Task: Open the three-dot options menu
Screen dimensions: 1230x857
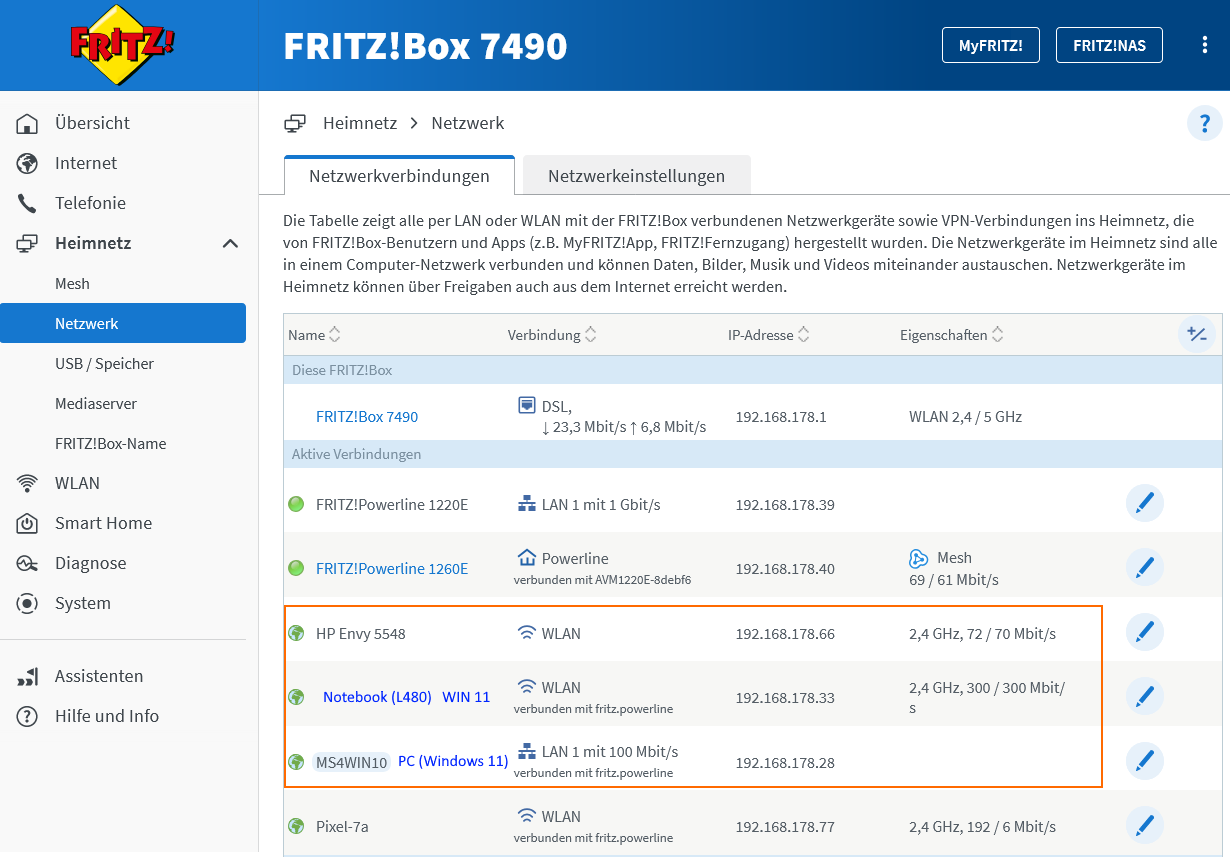Action: [1205, 45]
